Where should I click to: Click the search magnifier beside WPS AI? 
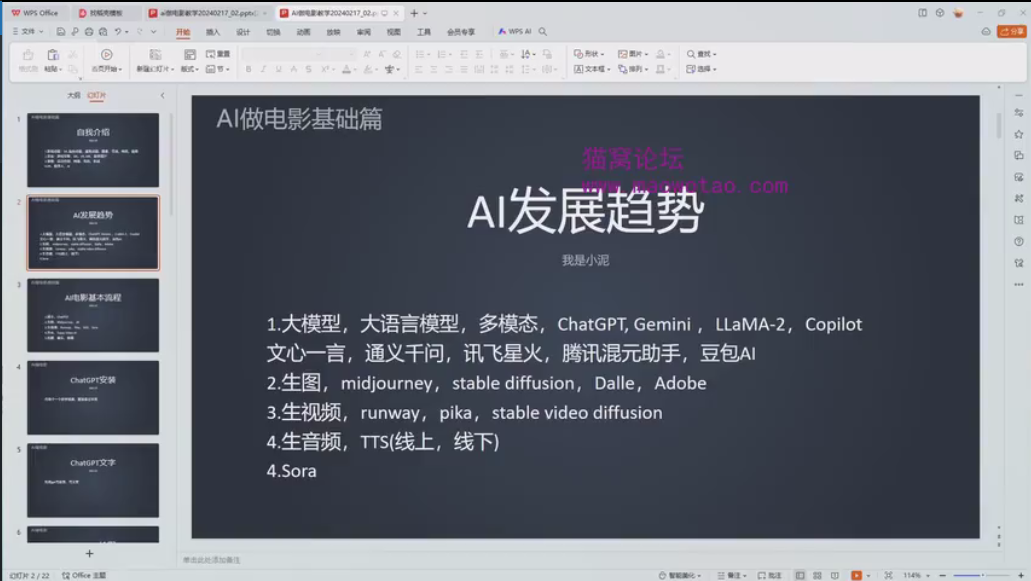tap(543, 32)
